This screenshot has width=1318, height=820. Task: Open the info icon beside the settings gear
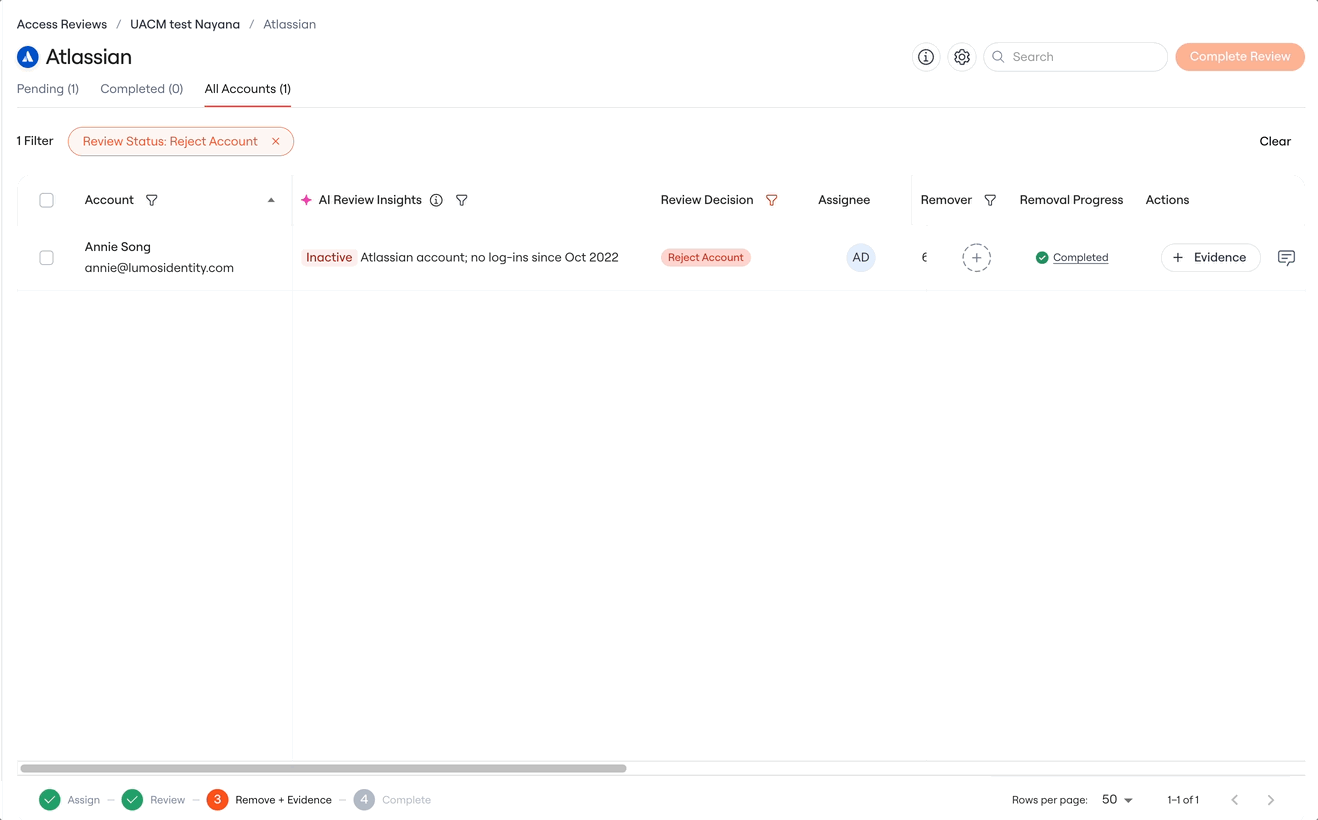tap(926, 57)
